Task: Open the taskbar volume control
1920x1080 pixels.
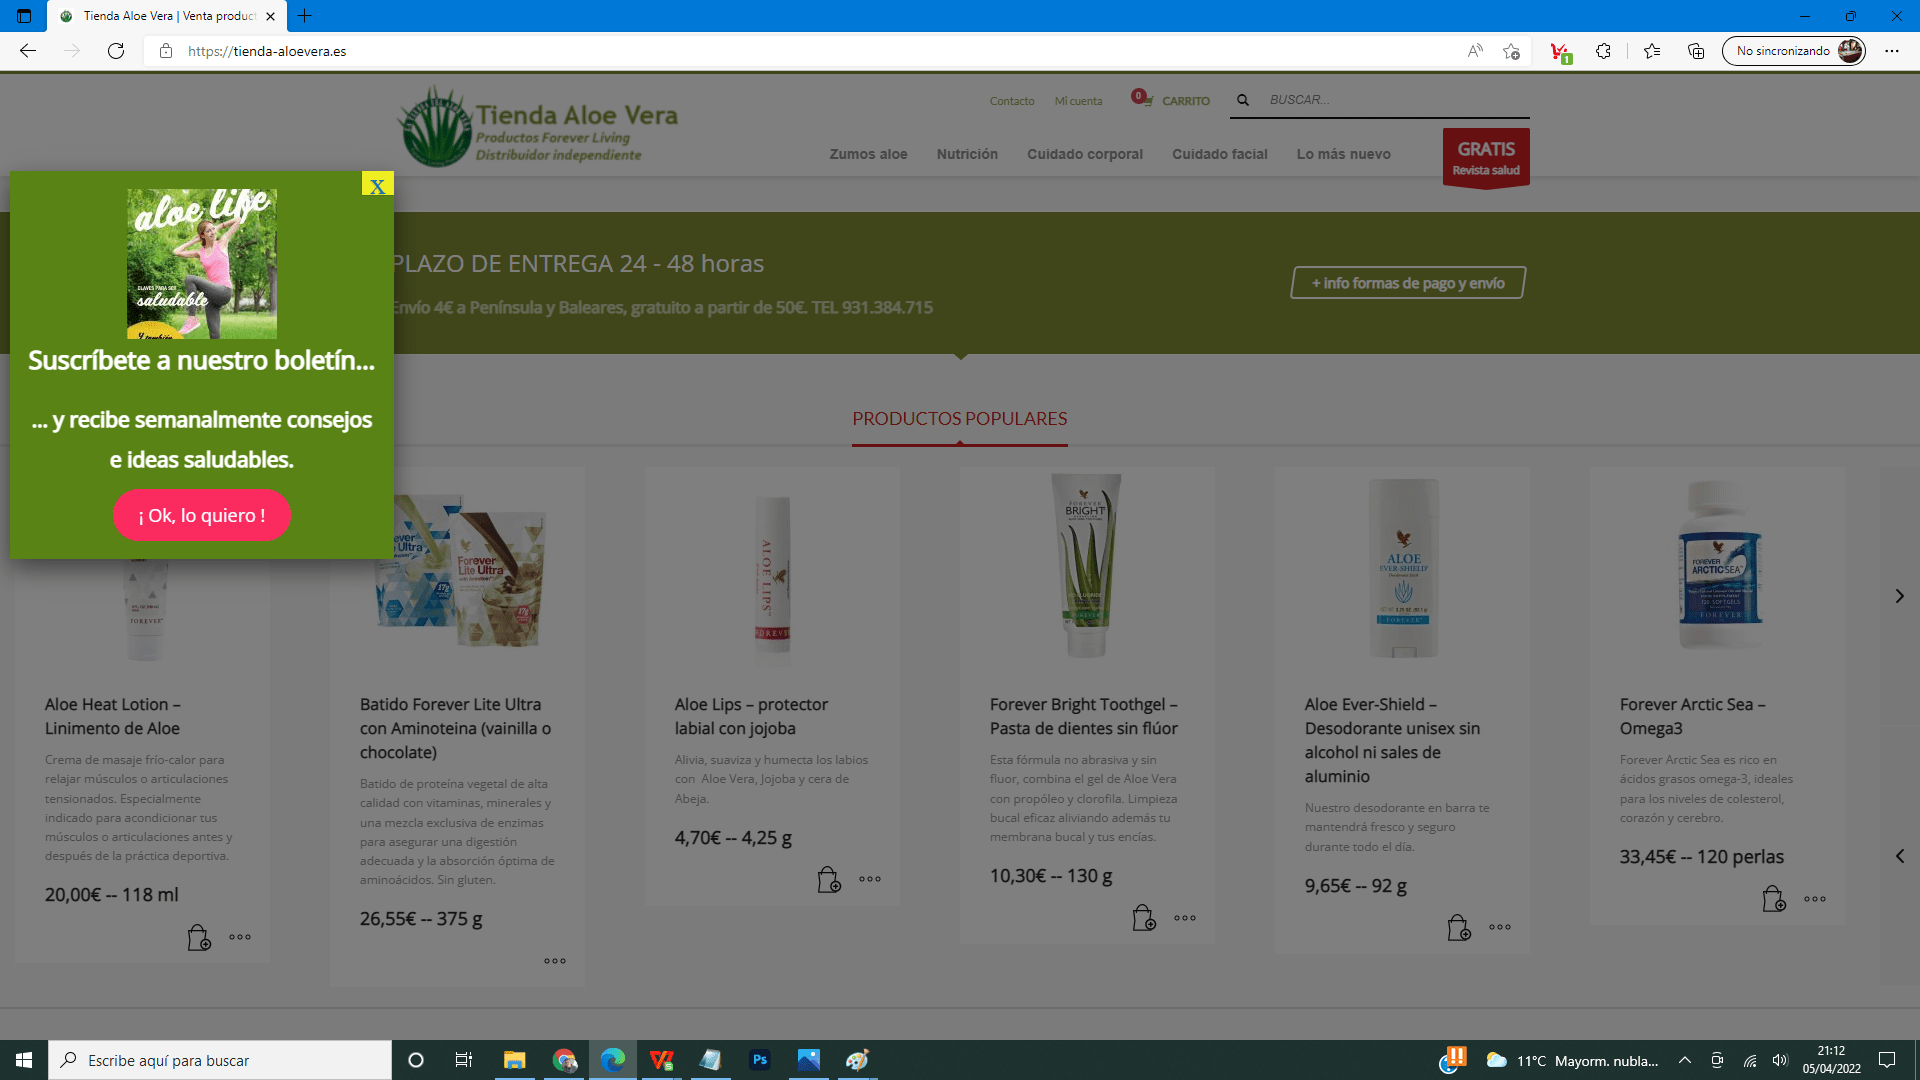Action: click(1780, 1060)
